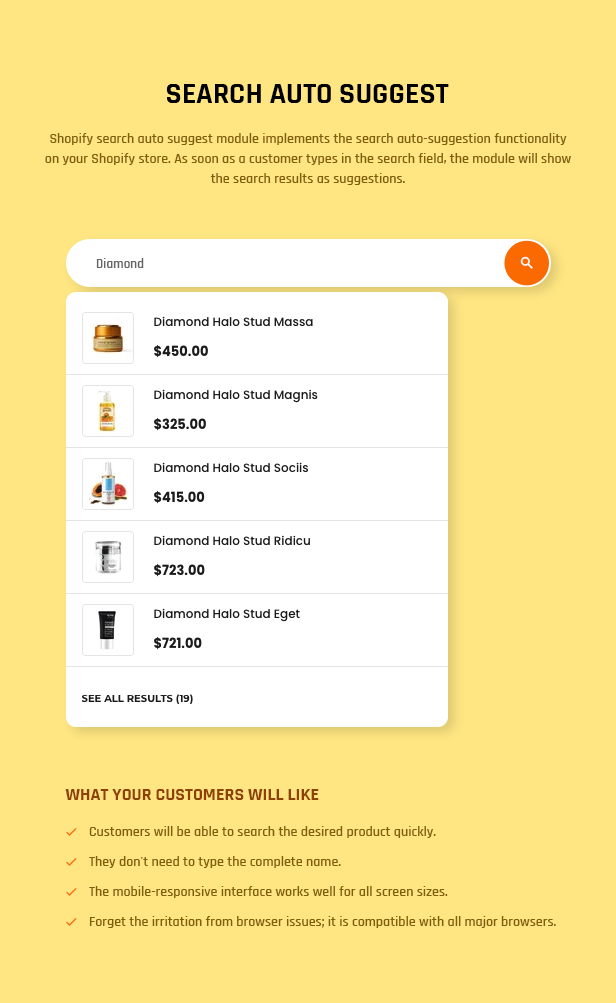Click checkmark beside search desired product quickly
Screen dimensions: 616x1003
point(71,832)
